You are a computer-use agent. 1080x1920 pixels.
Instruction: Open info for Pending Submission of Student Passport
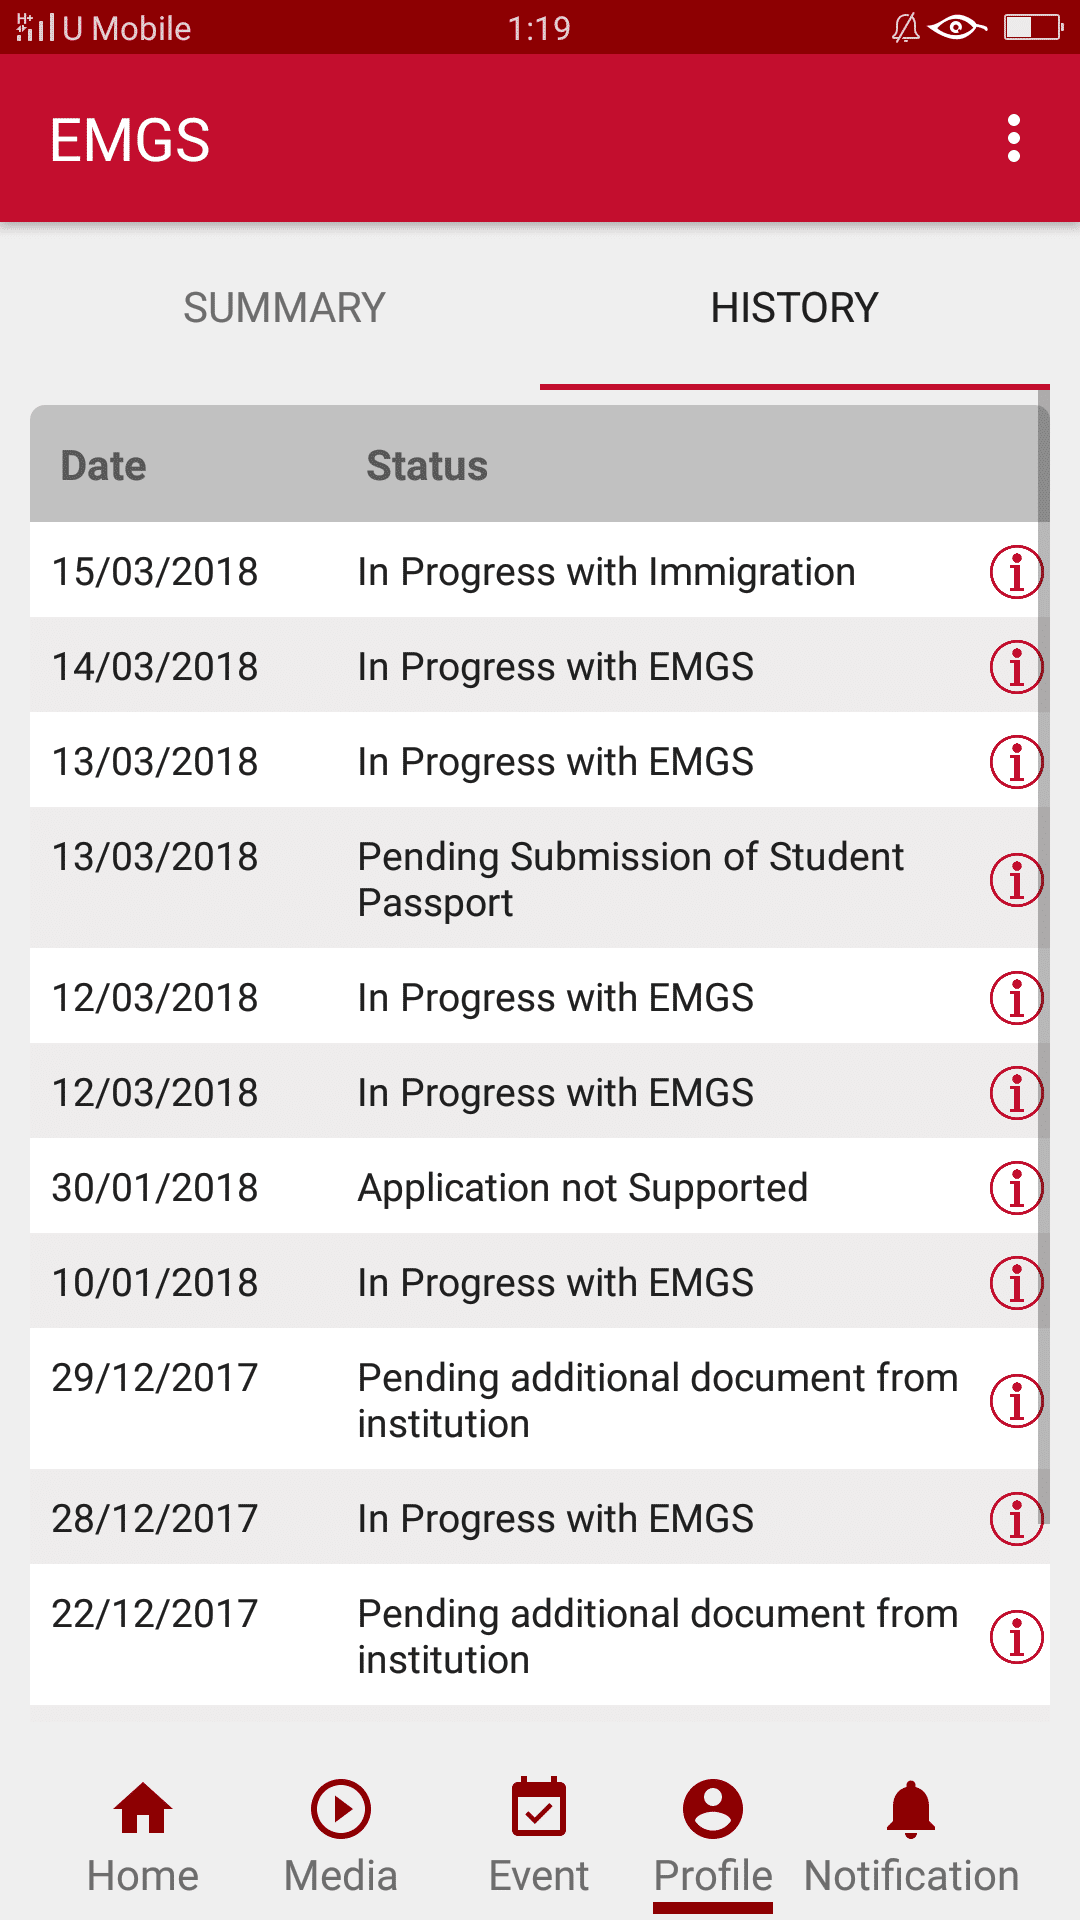(1016, 880)
